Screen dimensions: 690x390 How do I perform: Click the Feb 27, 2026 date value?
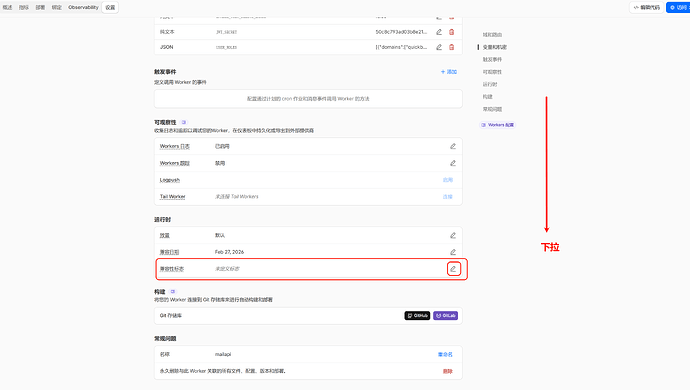point(229,252)
